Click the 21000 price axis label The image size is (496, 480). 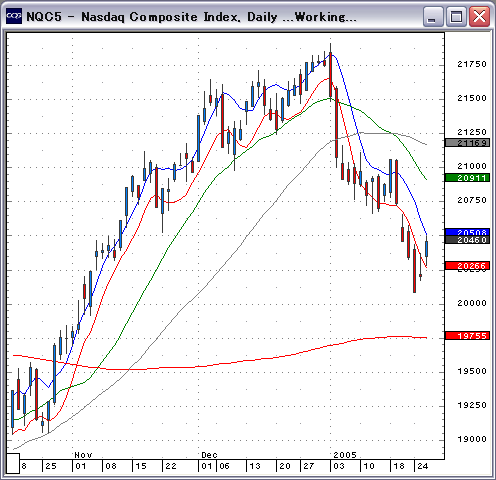click(472, 166)
